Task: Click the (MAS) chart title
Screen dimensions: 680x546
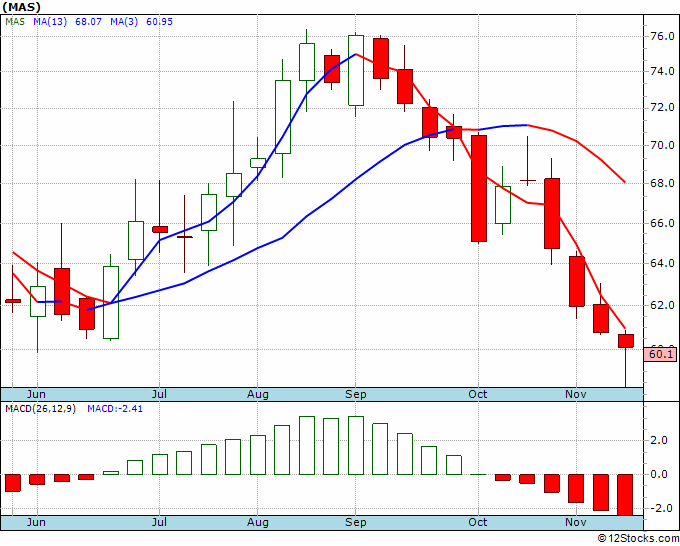Action: tap(22, 7)
